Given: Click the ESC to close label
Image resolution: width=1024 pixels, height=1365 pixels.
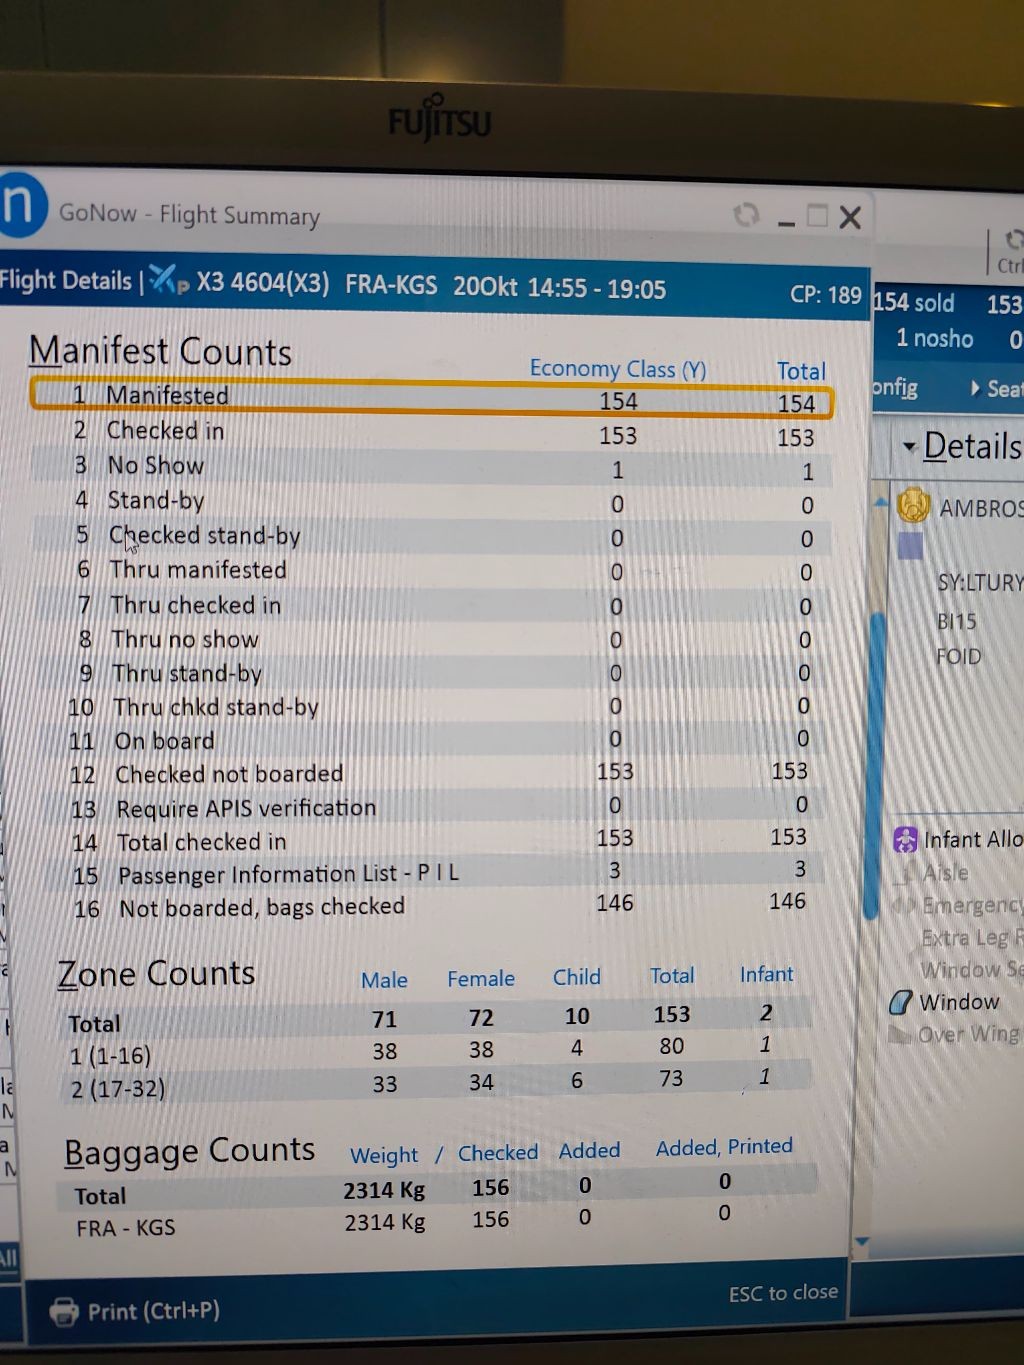Looking at the screenshot, I should pyautogui.click(x=783, y=1293).
